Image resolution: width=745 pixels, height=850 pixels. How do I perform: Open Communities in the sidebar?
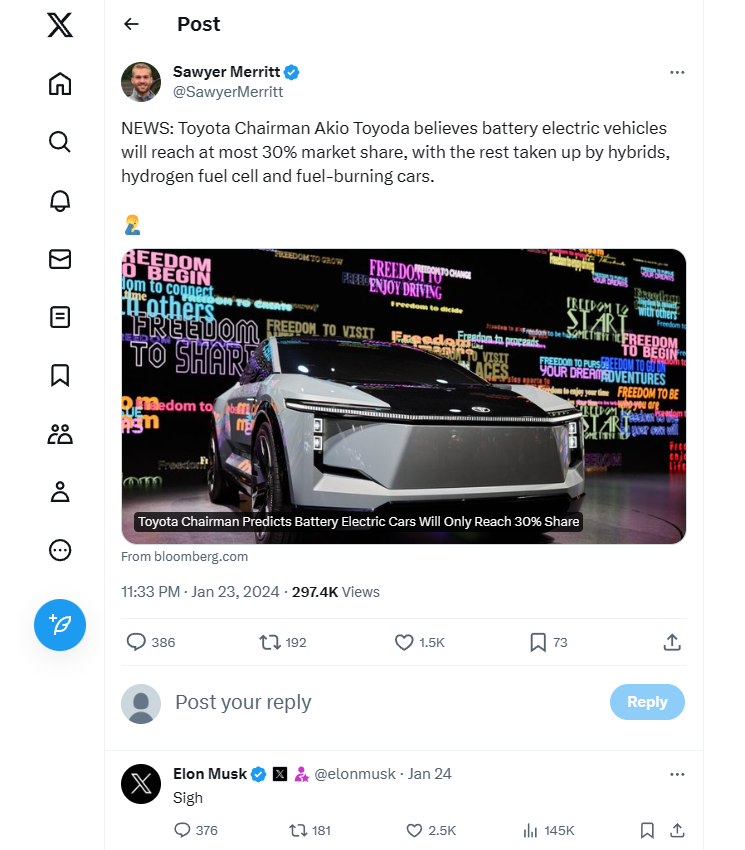[60, 434]
